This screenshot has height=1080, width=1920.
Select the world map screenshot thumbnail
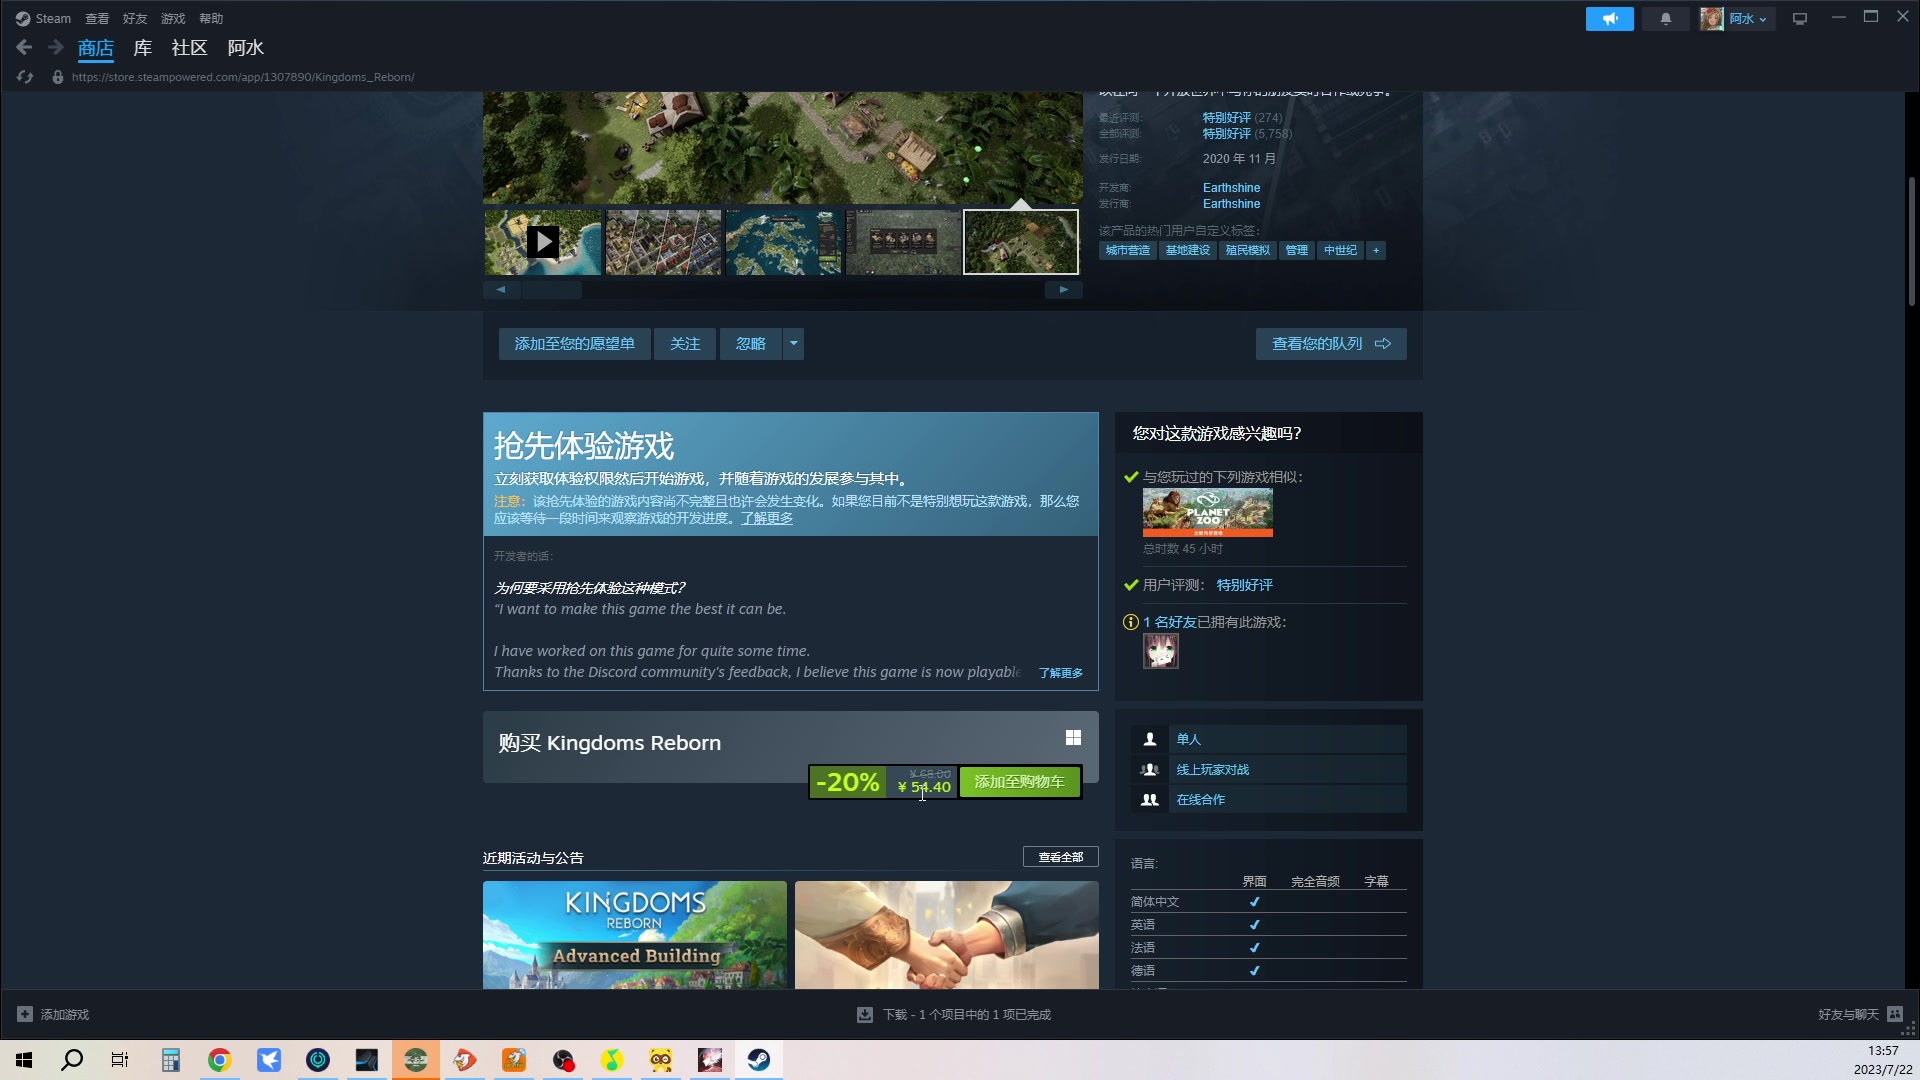click(783, 242)
